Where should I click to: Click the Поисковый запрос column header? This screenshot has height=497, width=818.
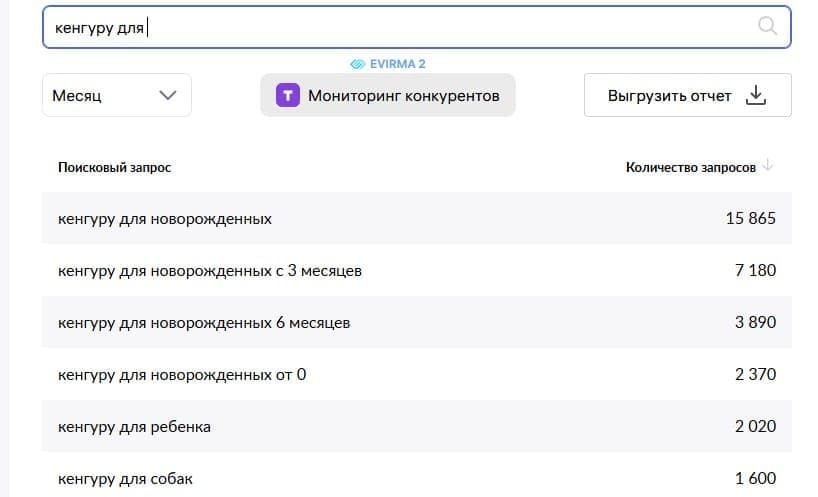pyautogui.click(x=114, y=167)
